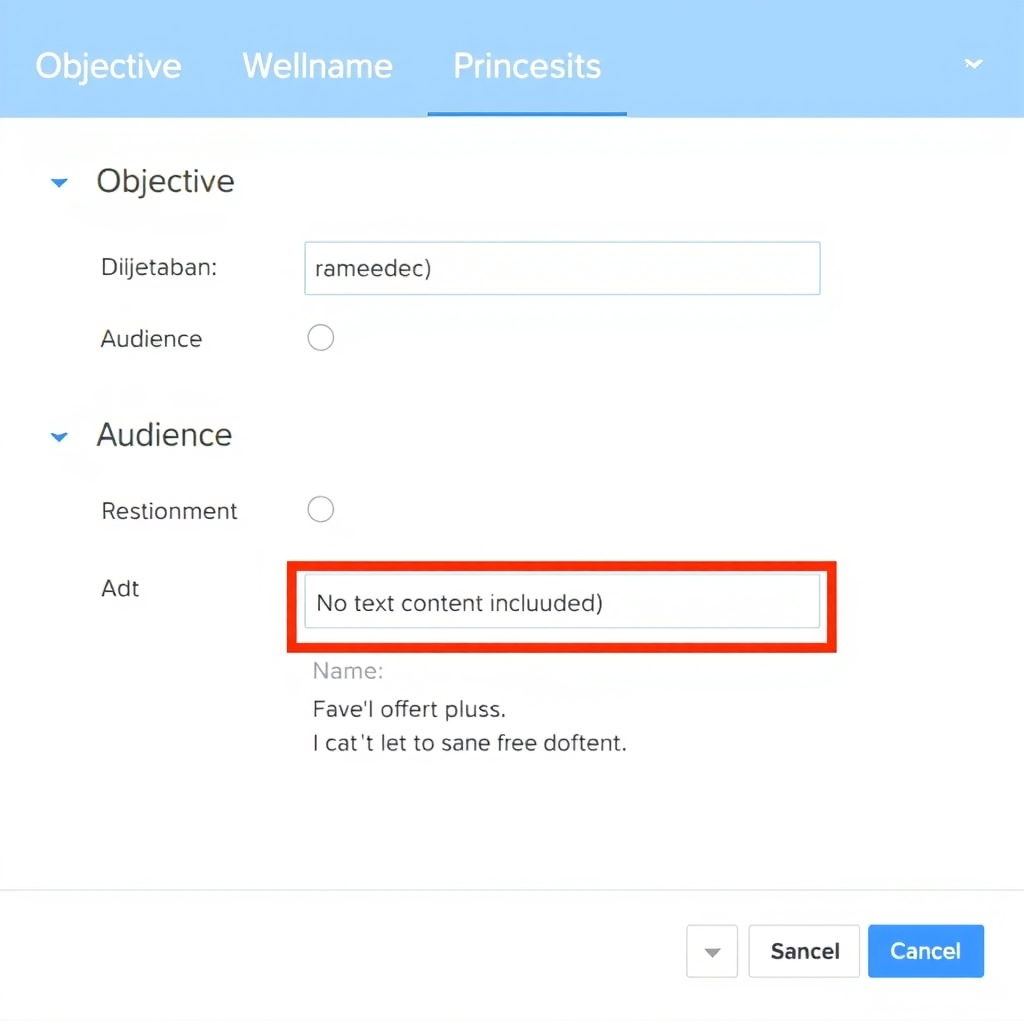Open the dropdown next to the Sancel button

(x=711, y=951)
